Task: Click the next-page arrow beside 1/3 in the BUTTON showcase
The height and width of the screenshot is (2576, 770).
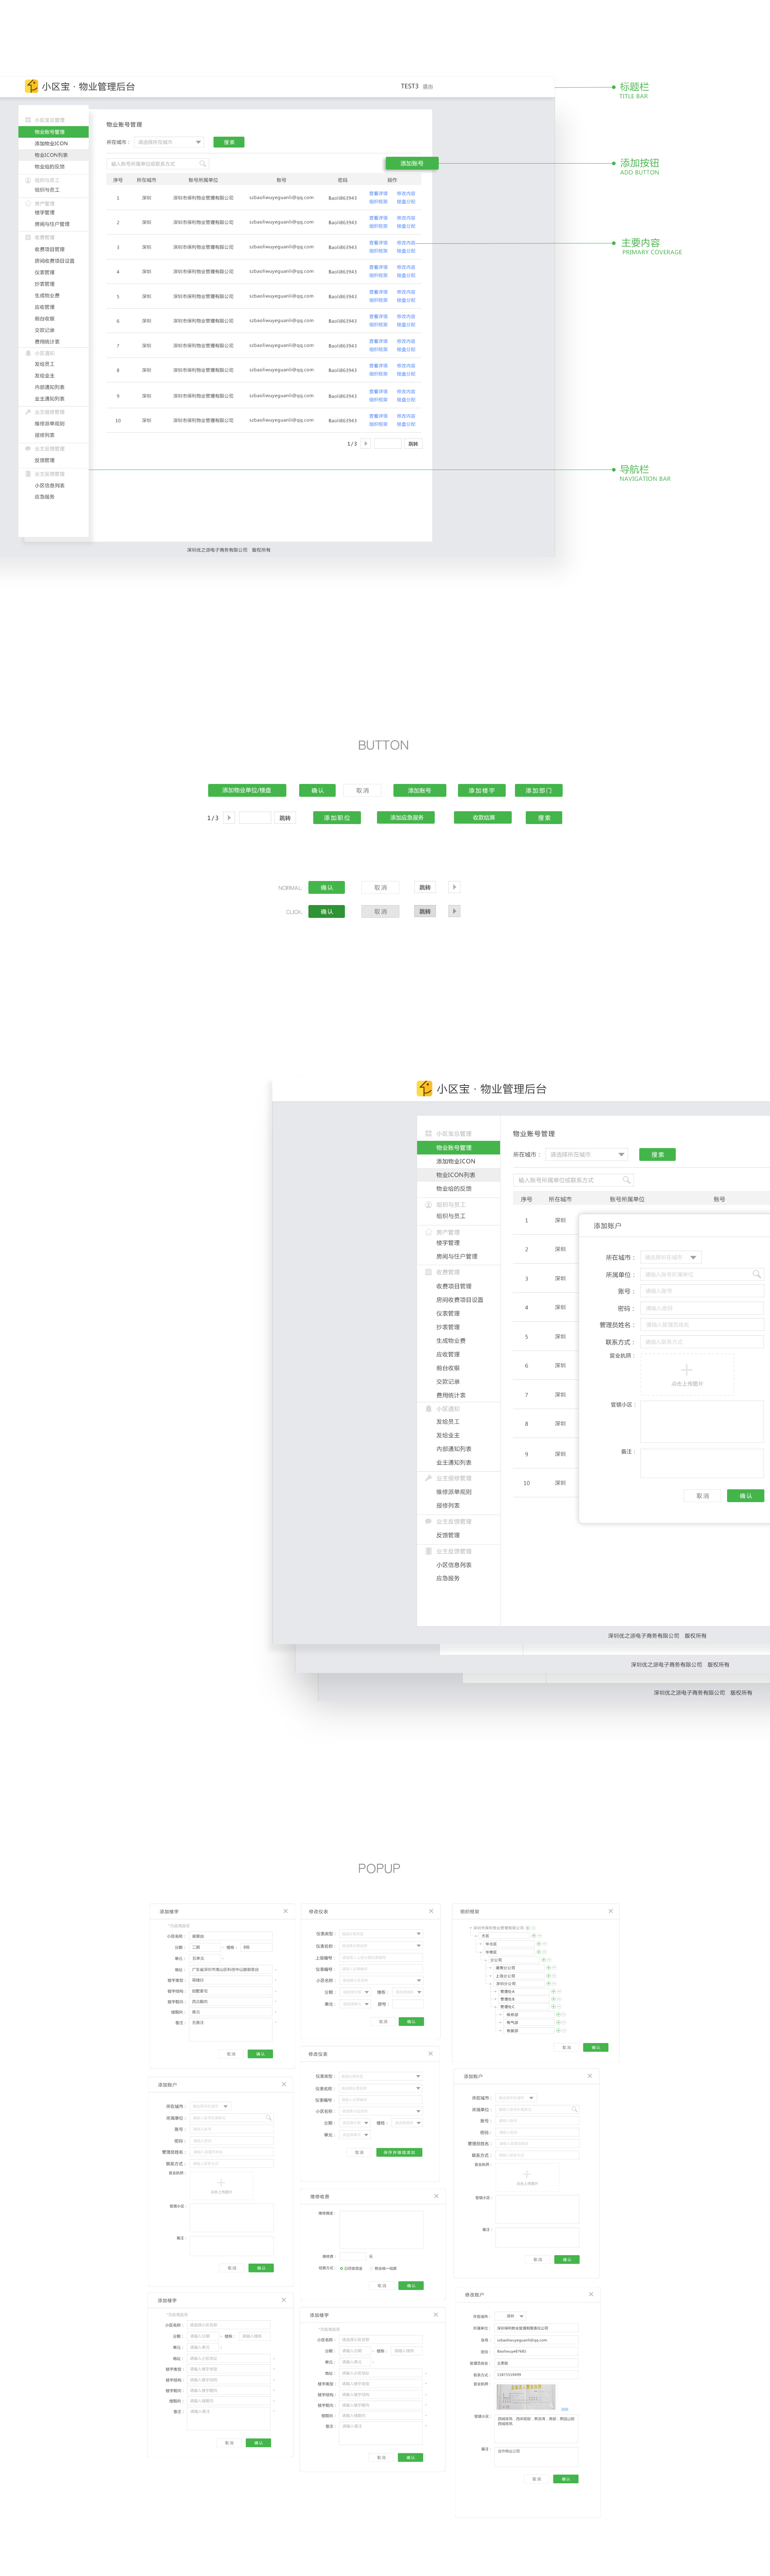Action: pos(229,818)
